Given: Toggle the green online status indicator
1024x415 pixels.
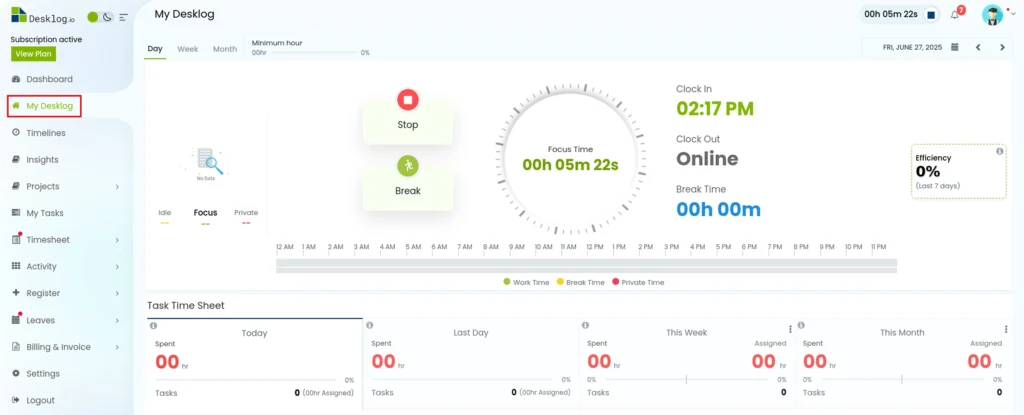Looking at the screenshot, I should [x=93, y=17].
